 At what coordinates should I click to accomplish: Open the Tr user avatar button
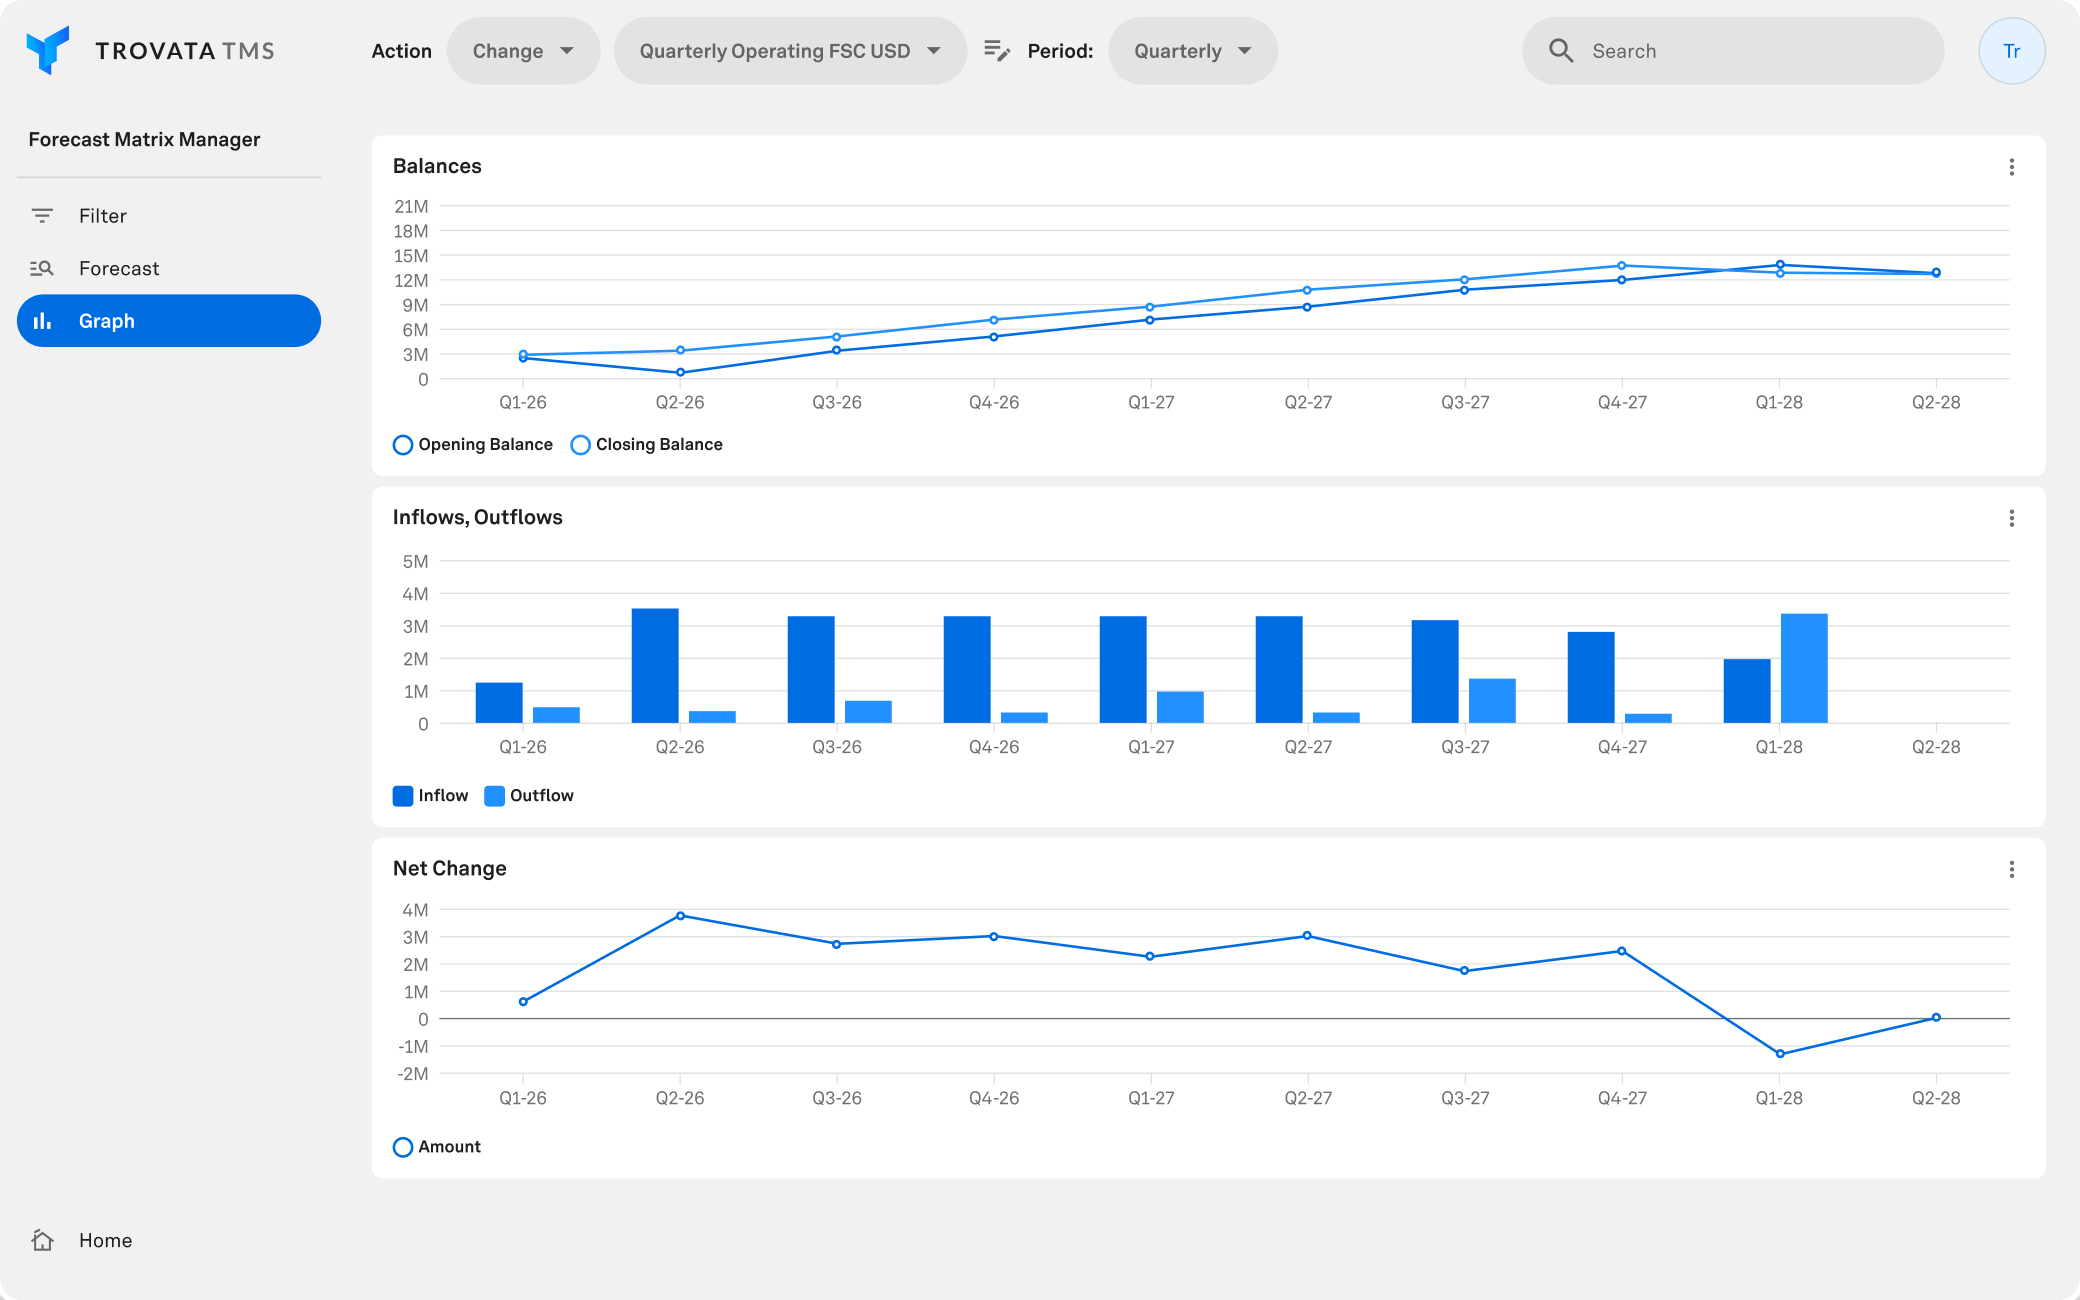tap(2011, 51)
